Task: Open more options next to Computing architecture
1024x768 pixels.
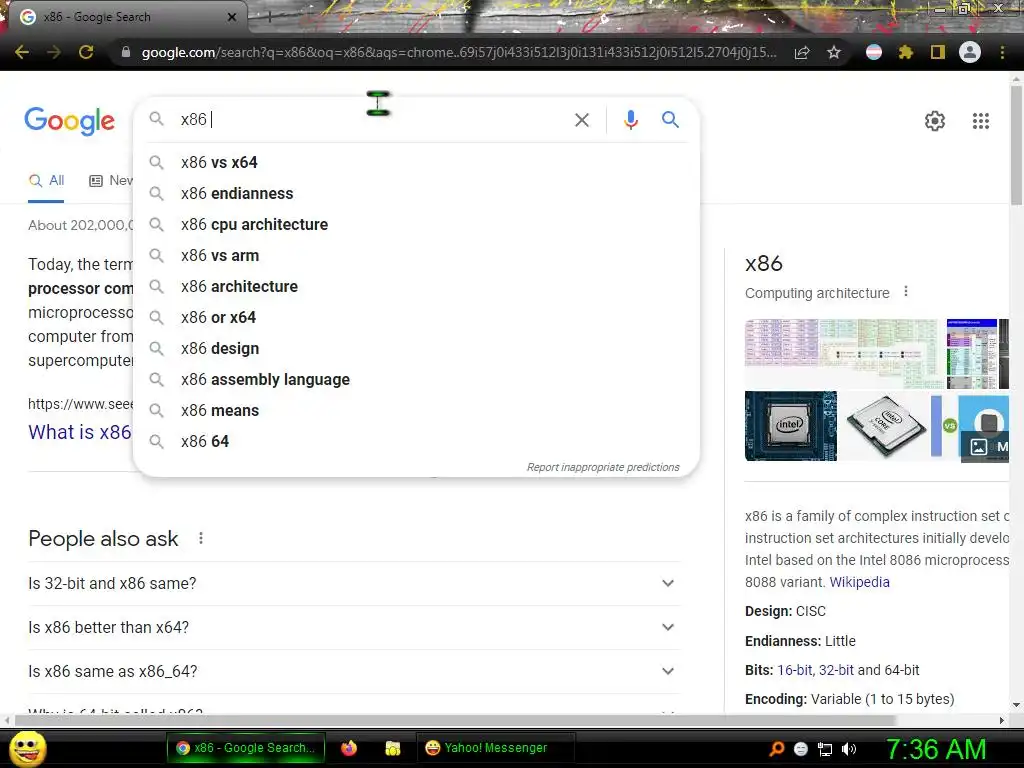Action: (x=906, y=292)
